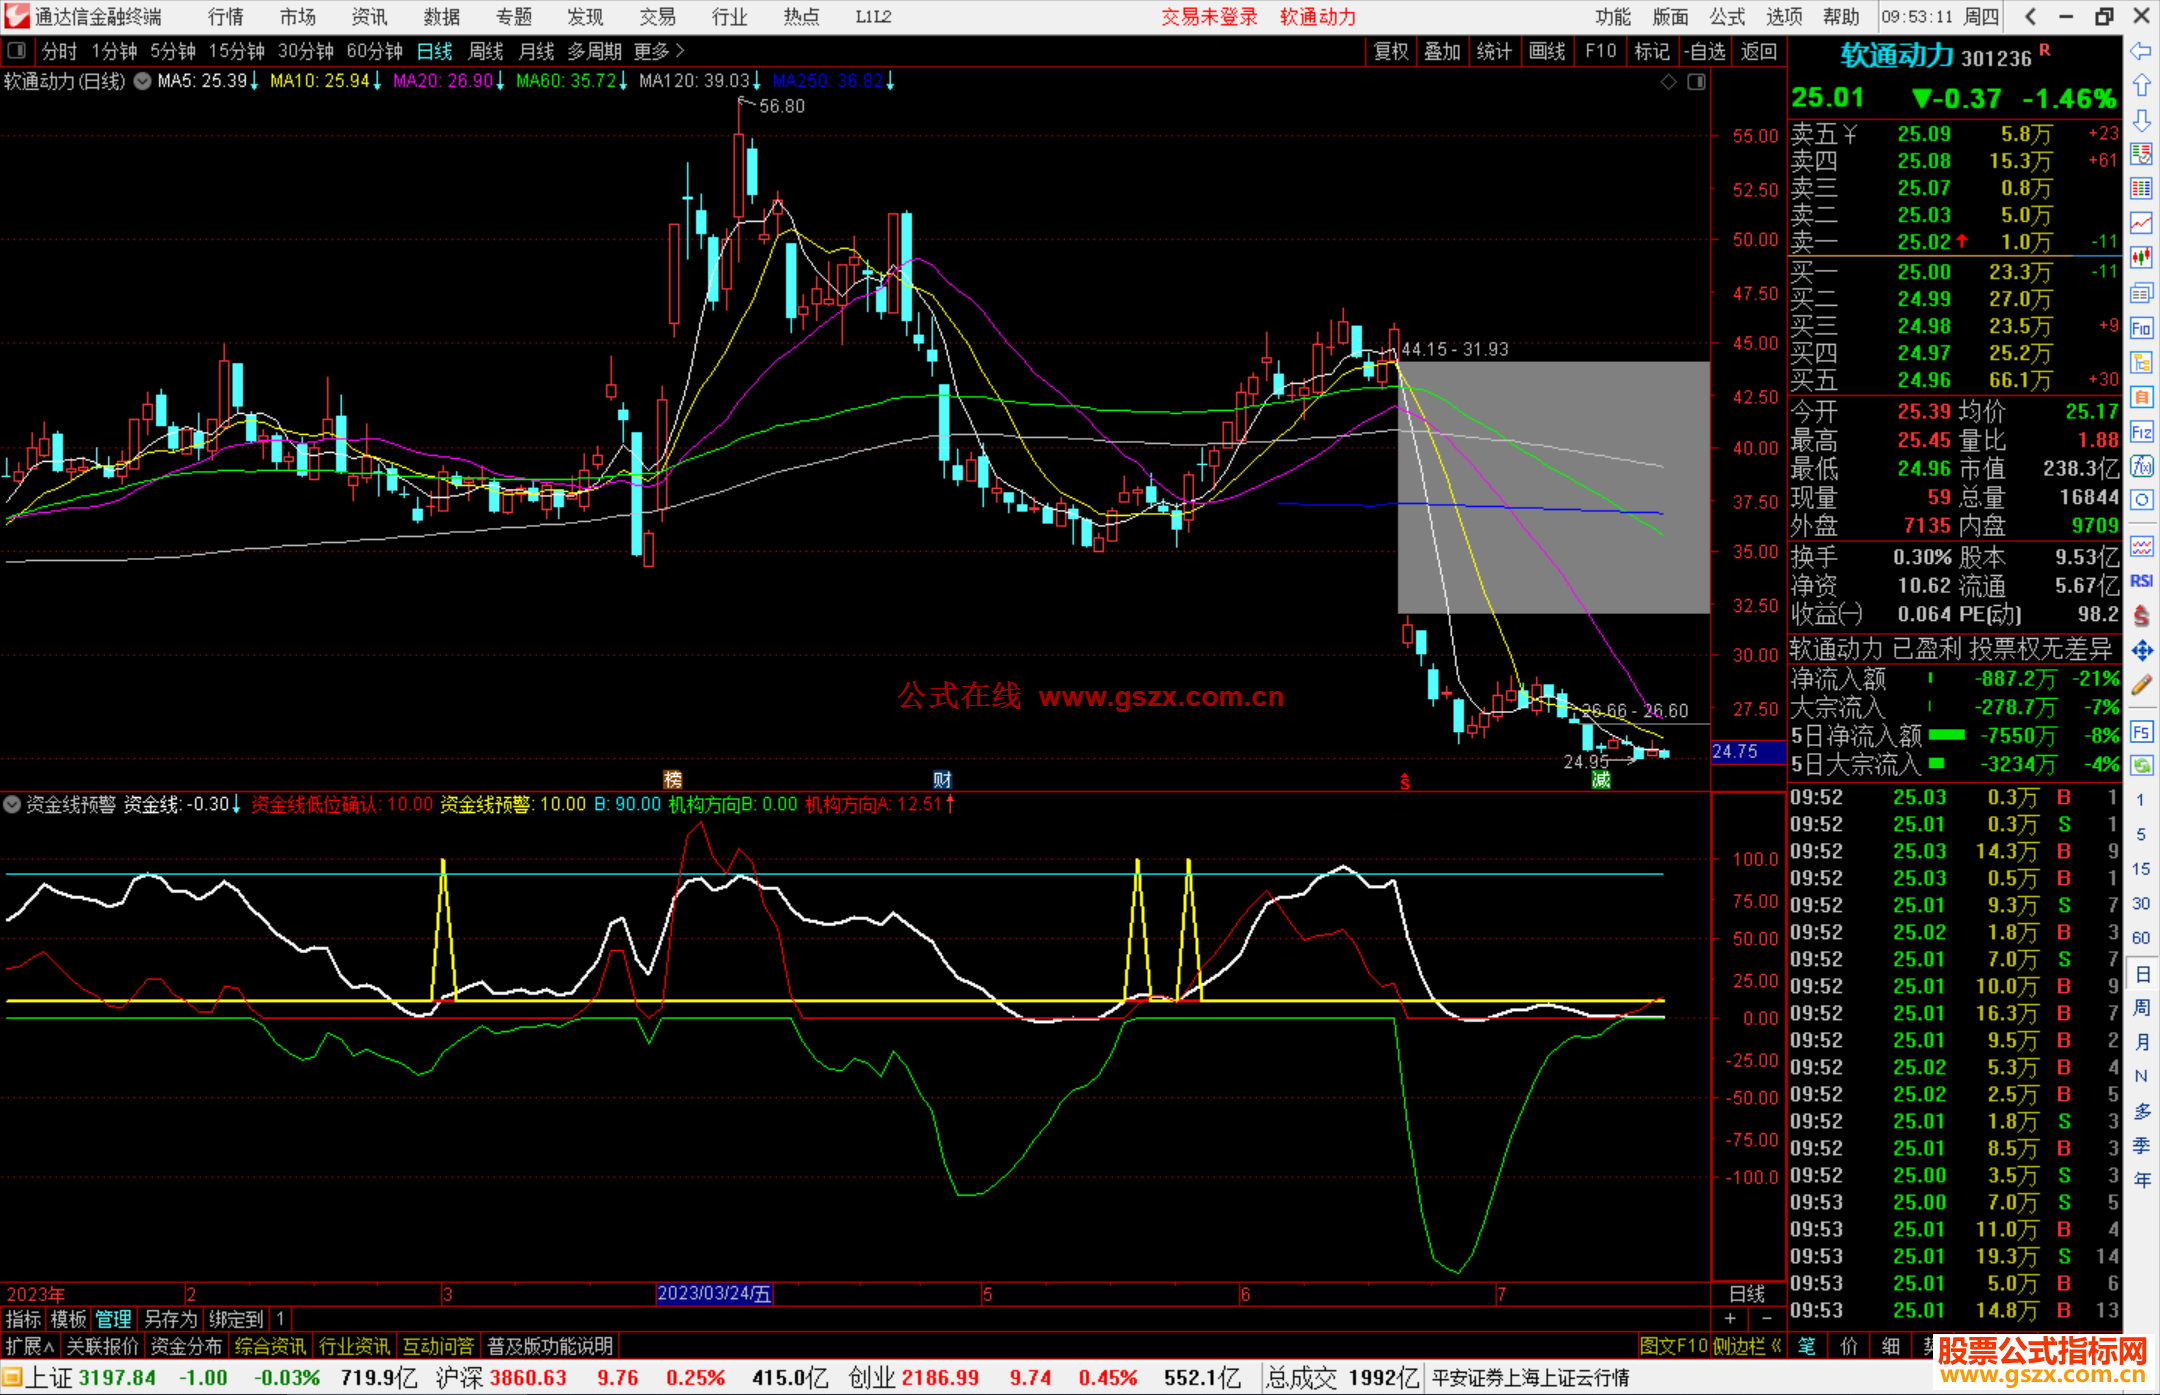The image size is (2160, 1395).
Task: Click the 交易未登录 login link
Action: point(1210,16)
